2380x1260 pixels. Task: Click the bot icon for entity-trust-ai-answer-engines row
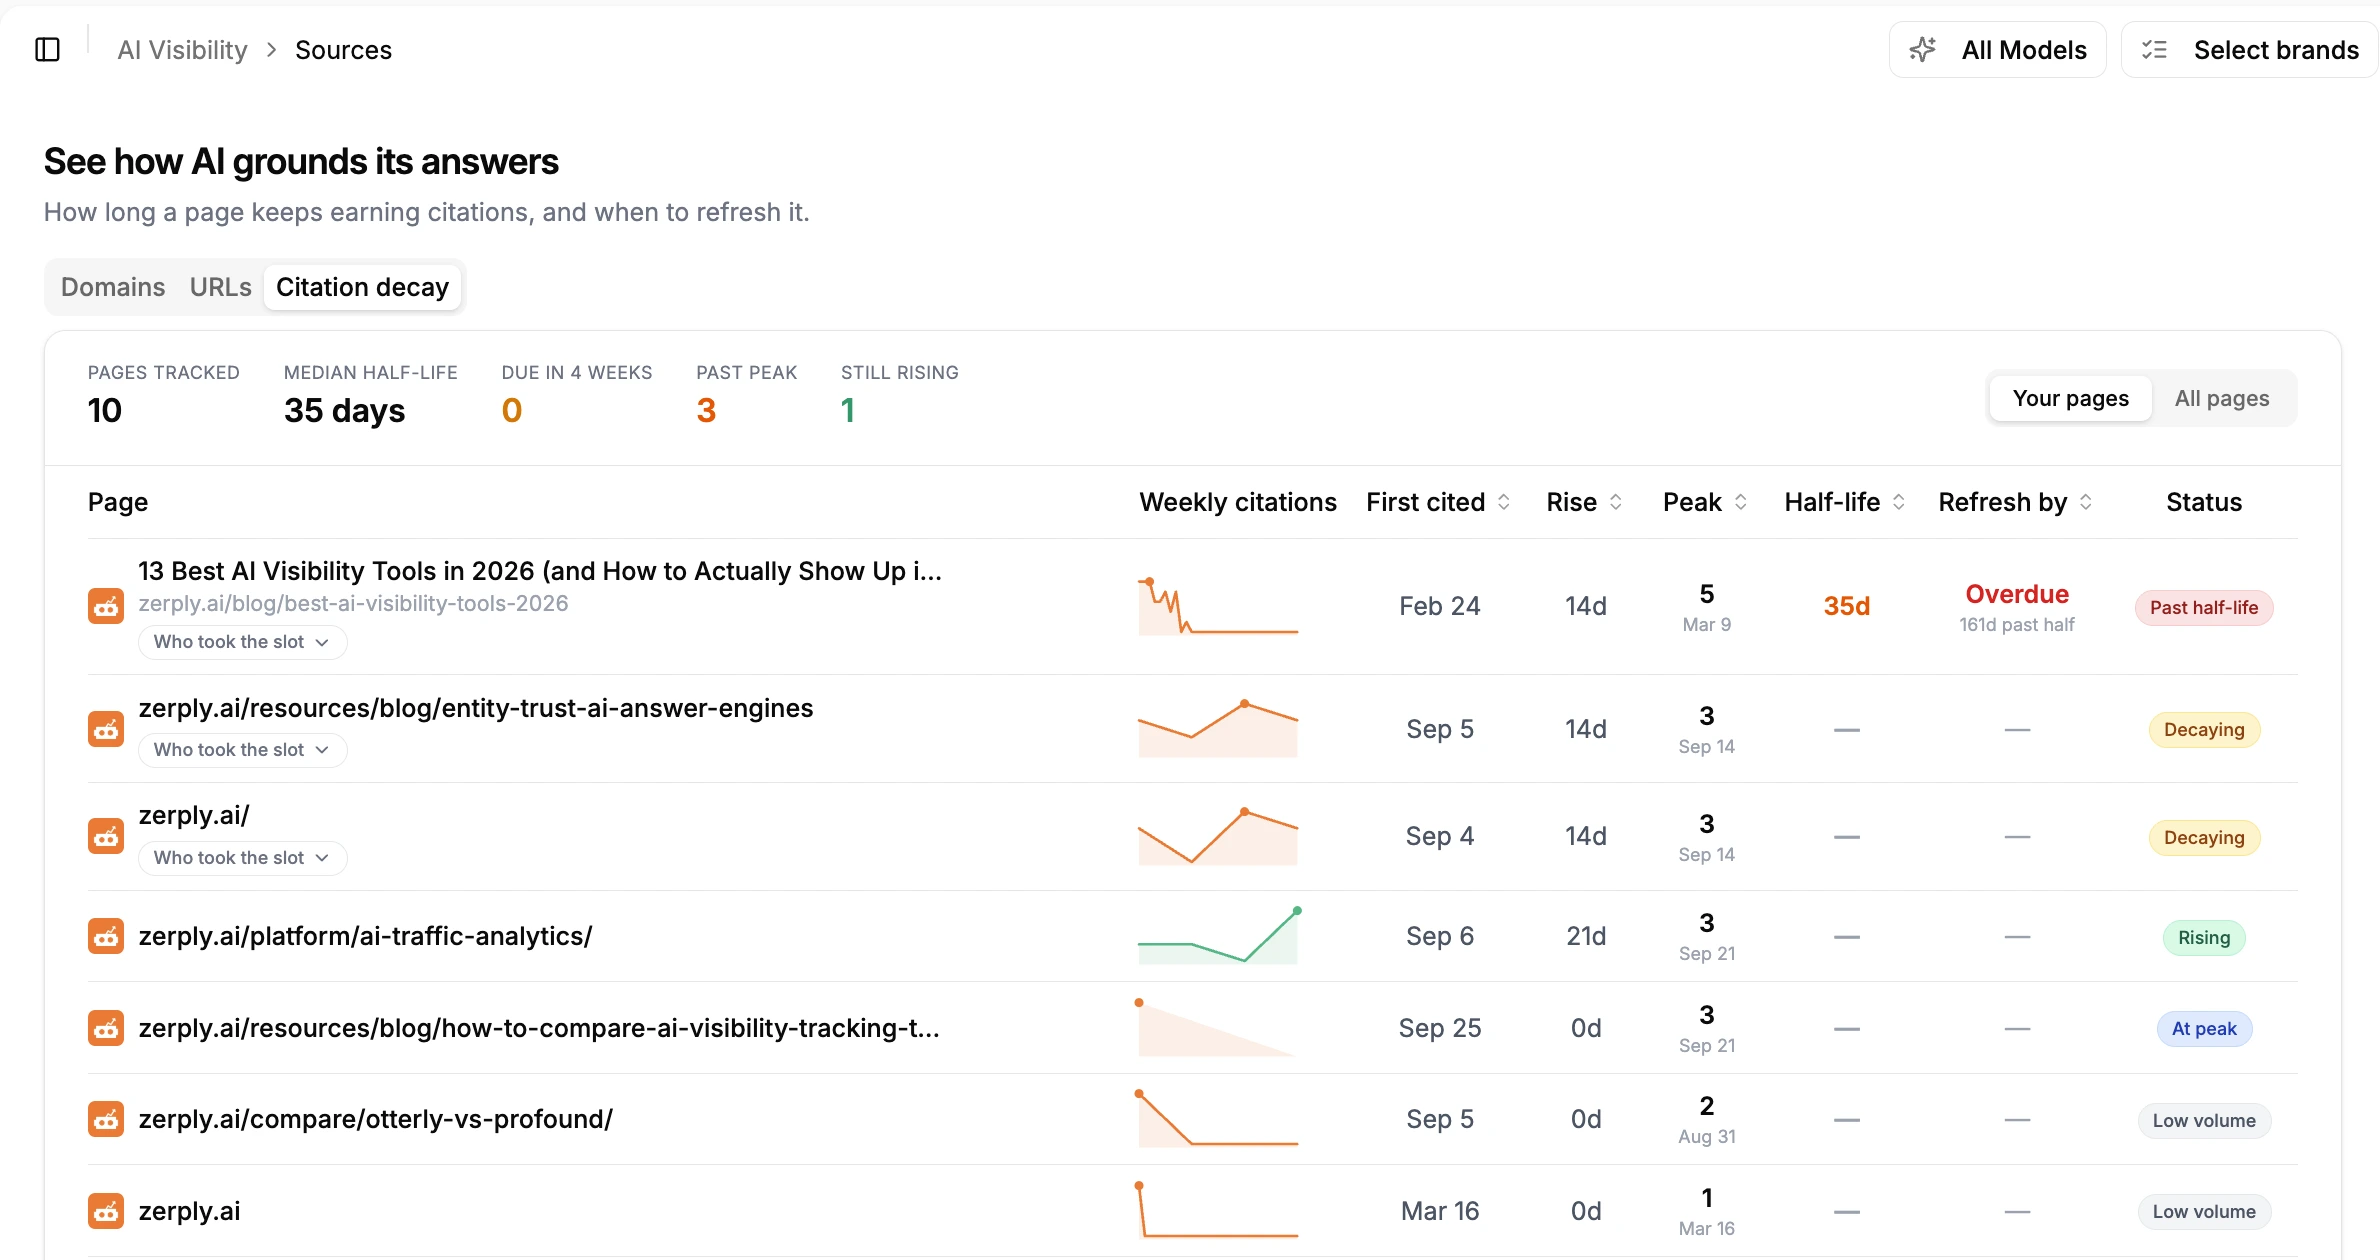point(106,729)
